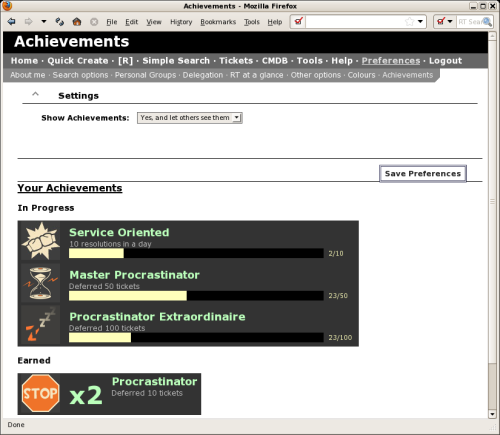Open the History menu
Viewport: 500px width, 435px height.
point(181,22)
